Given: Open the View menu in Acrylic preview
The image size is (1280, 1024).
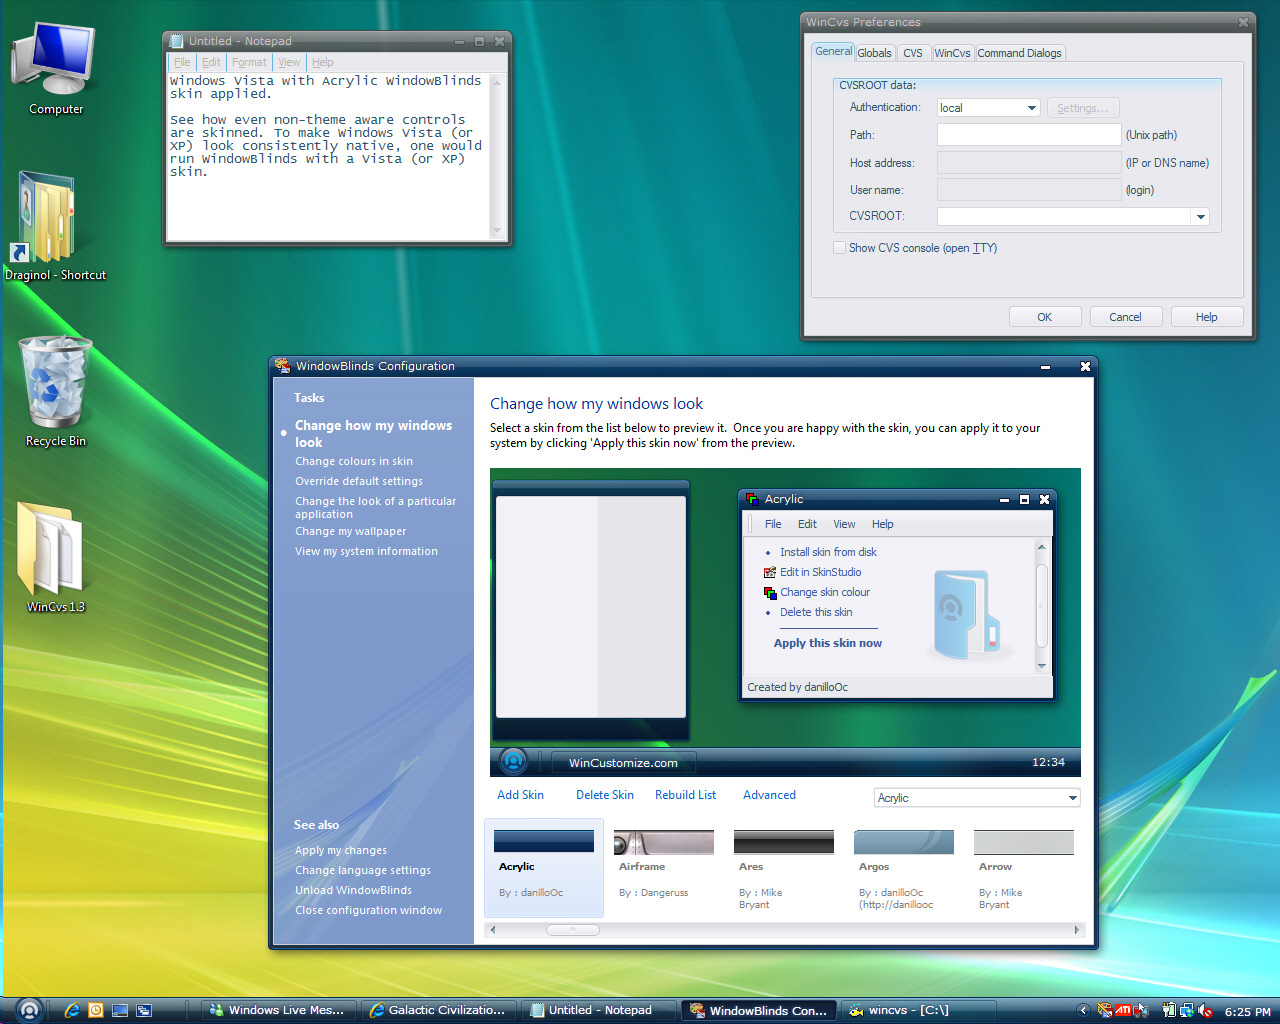Looking at the screenshot, I should [844, 524].
